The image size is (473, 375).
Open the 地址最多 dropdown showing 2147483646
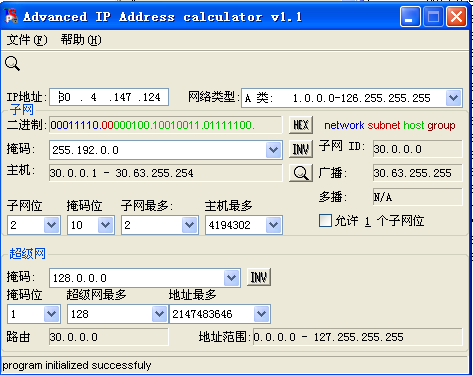pyautogui.click(x=262, y=314)
